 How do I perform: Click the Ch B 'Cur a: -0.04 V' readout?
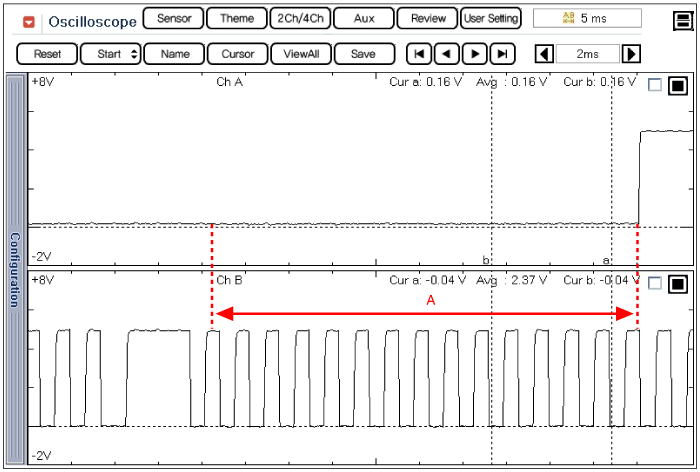(x=428, y=280)
